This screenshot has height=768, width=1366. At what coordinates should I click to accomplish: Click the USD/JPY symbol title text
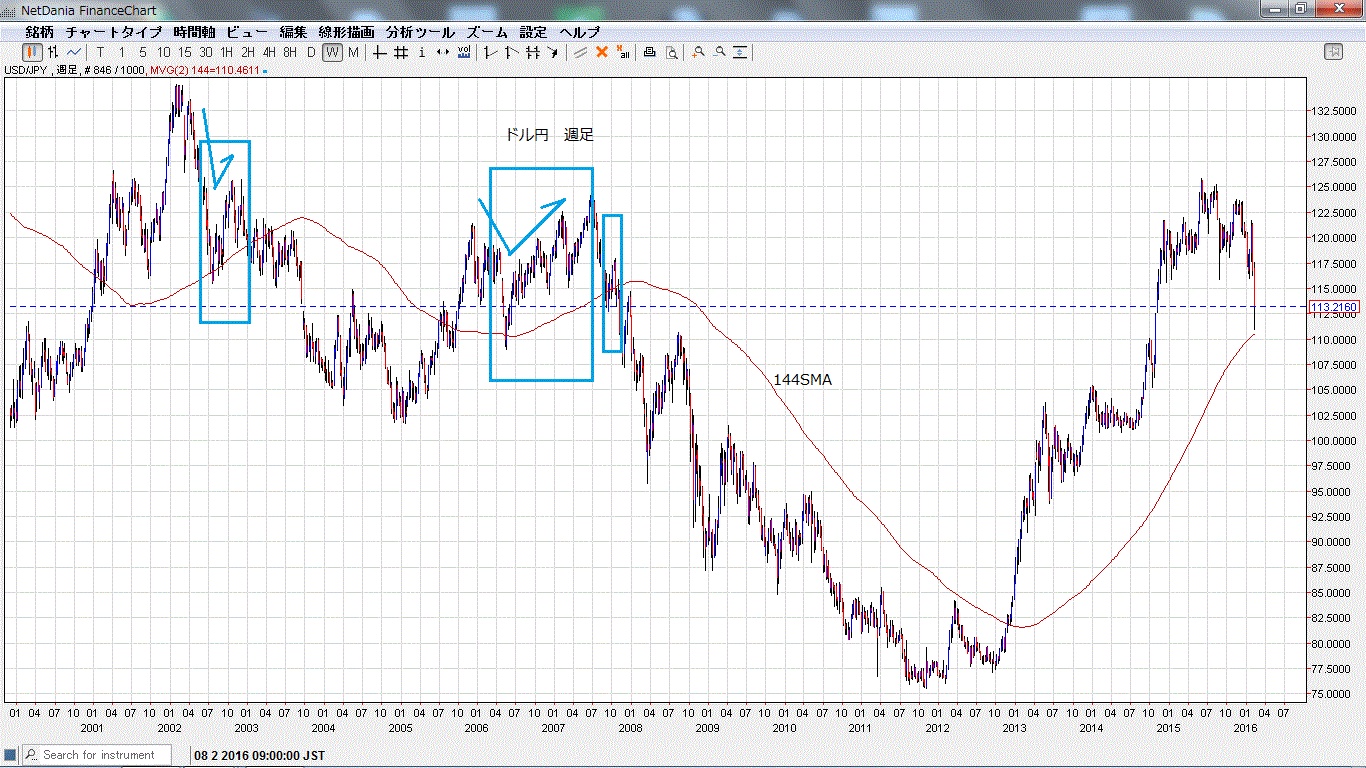pyautogui.click(x=27, y=70)
